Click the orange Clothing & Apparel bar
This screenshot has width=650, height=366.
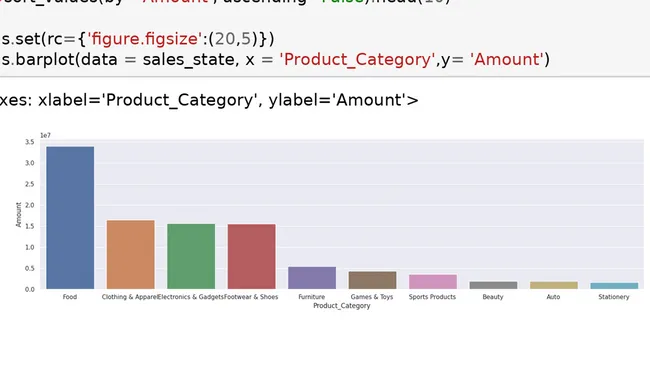131,255
